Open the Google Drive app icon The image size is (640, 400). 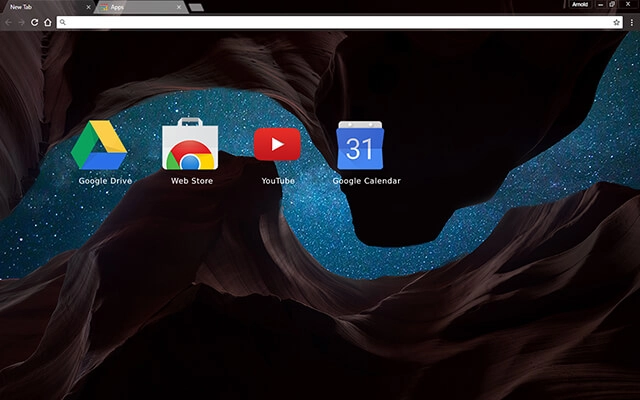point(99,145)
